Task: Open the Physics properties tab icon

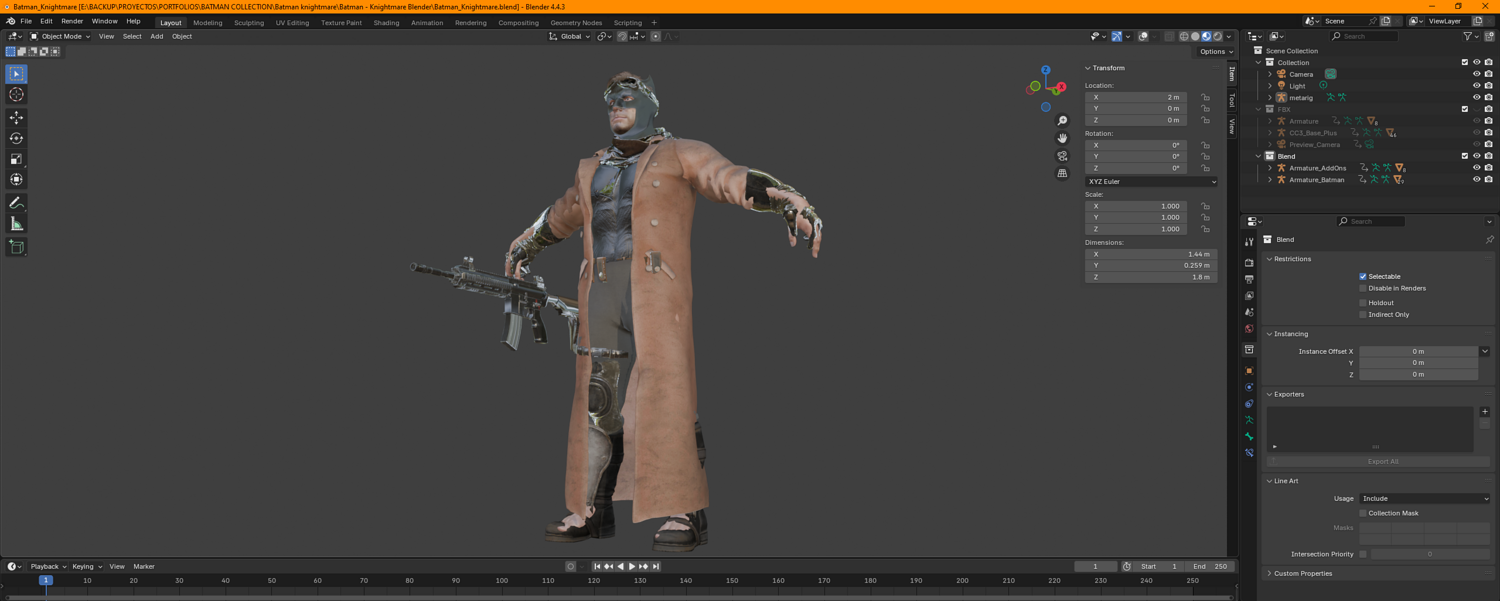Action: (1249, 387)
